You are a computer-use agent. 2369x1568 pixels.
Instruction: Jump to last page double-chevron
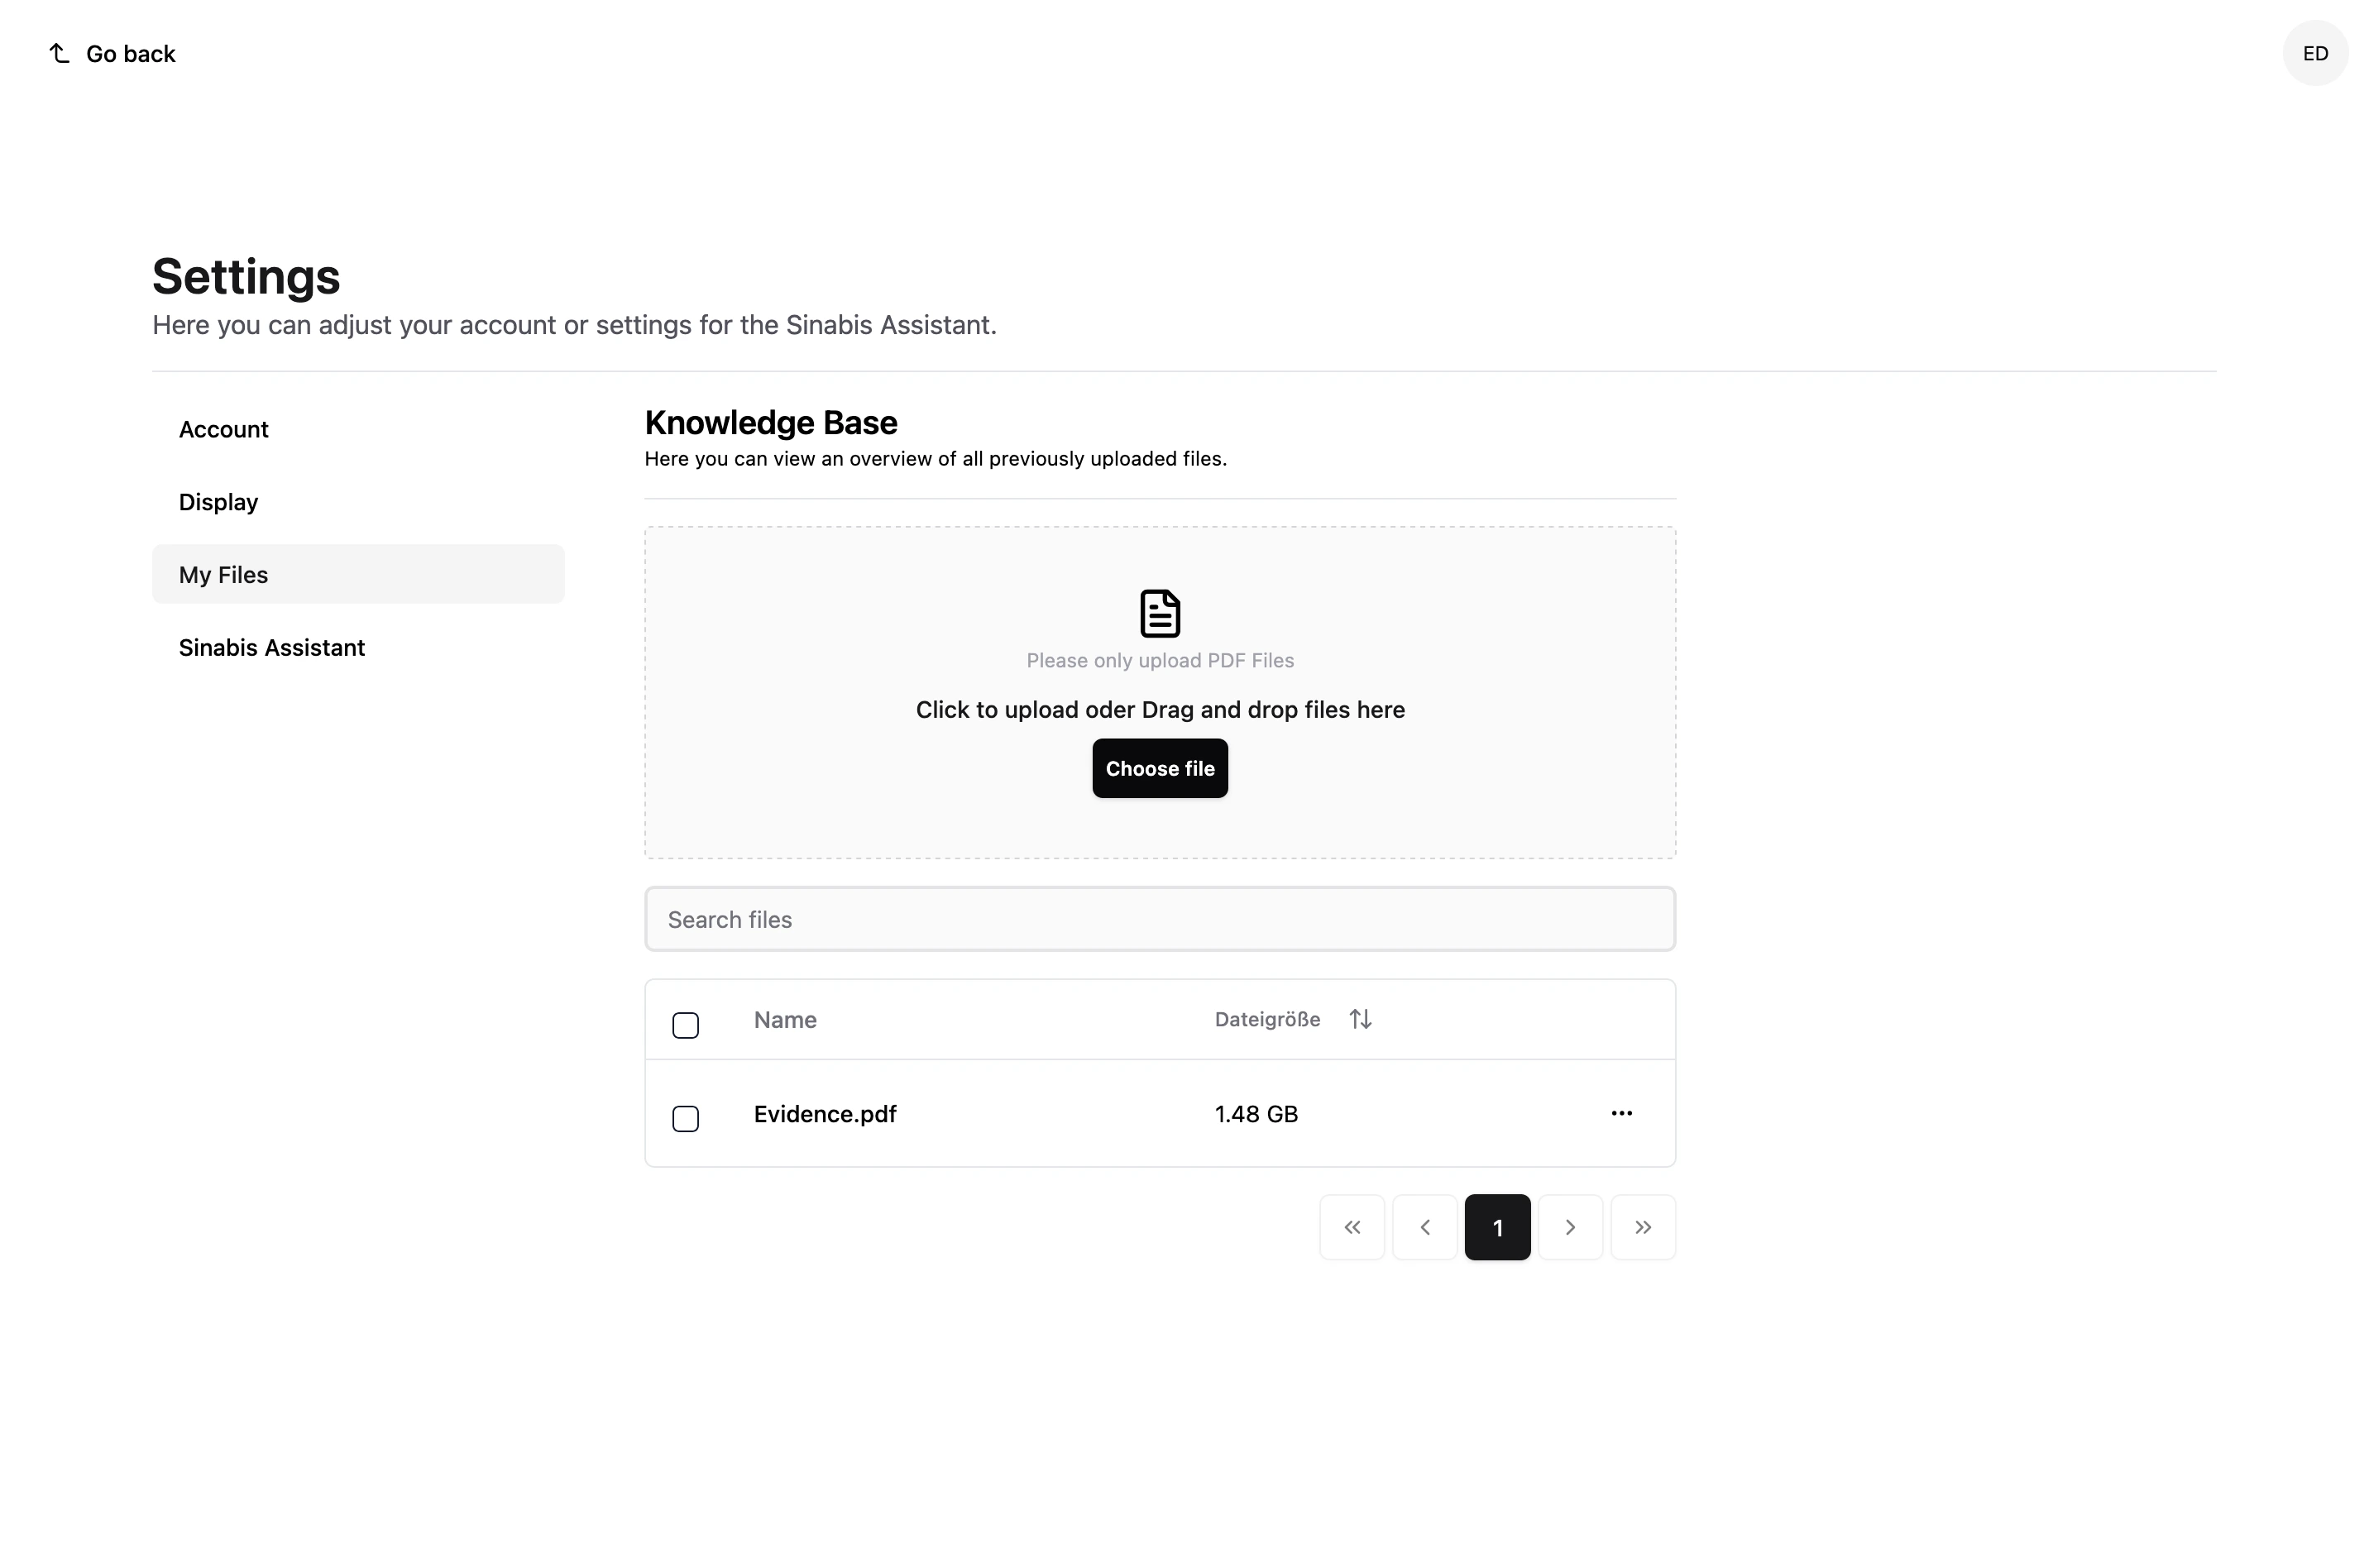[x=1642, y=1227]
